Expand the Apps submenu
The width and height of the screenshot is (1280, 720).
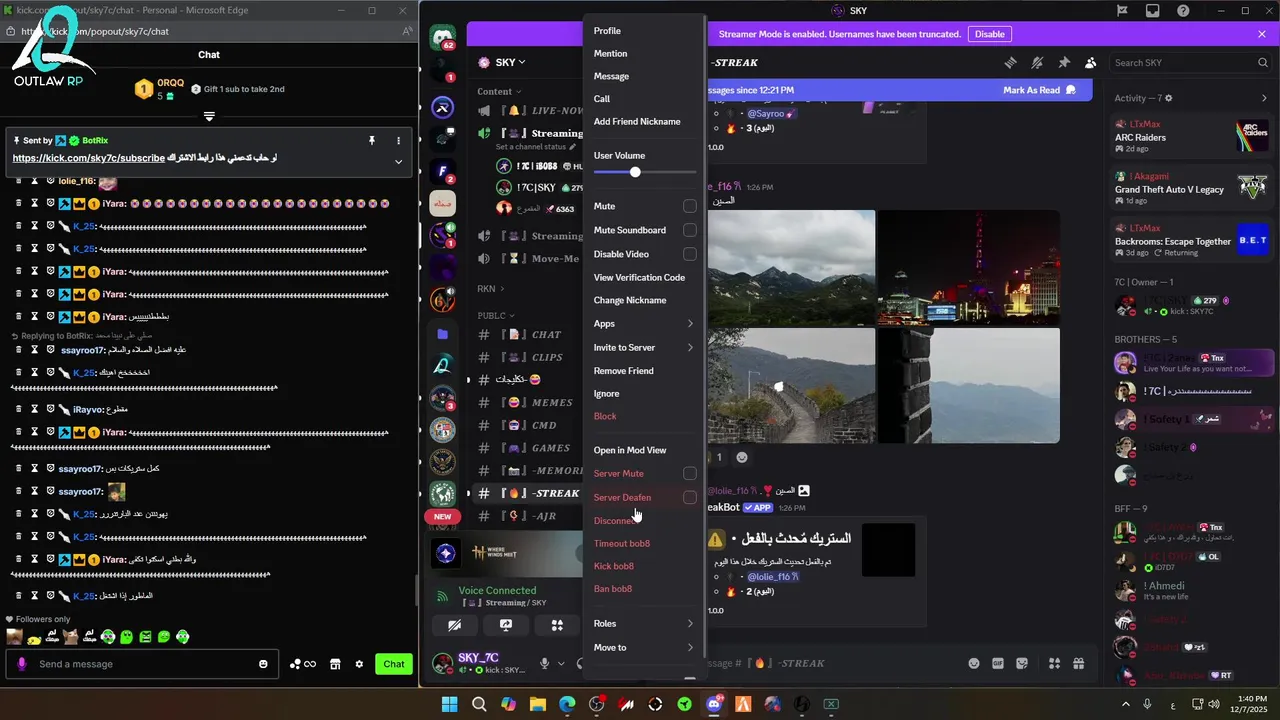click(x=644, y=323)
